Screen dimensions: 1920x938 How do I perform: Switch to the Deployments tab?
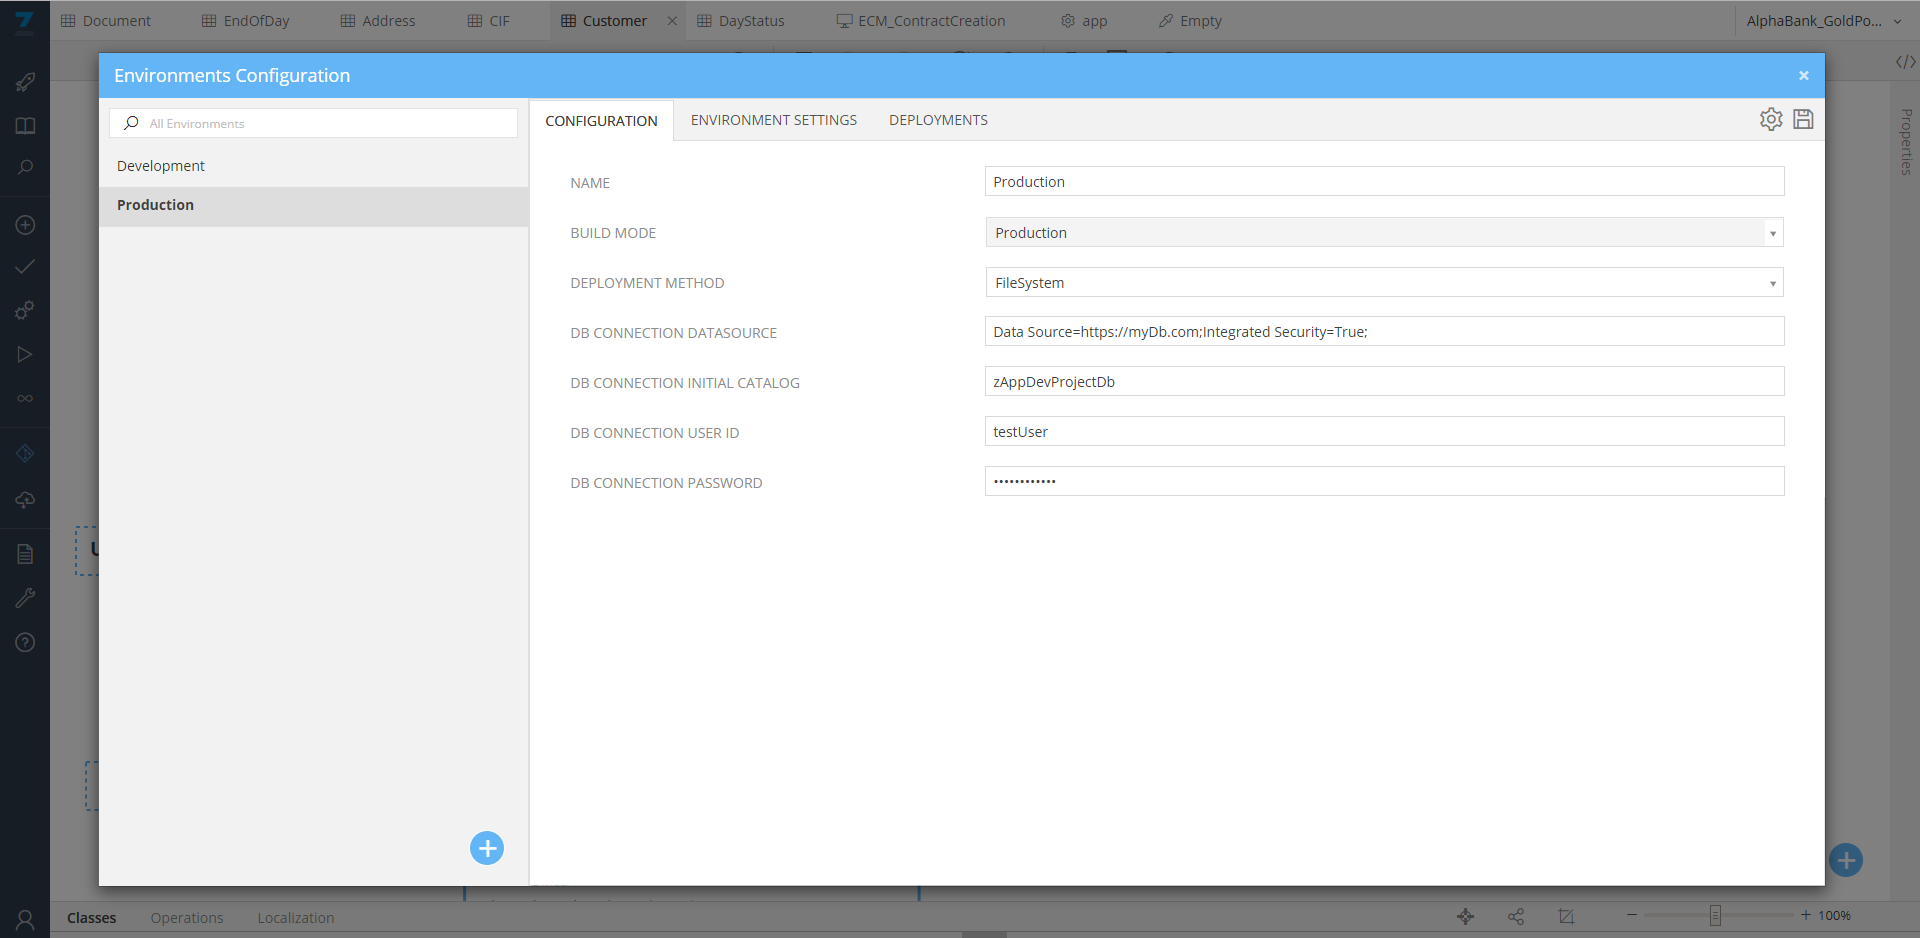938,120
